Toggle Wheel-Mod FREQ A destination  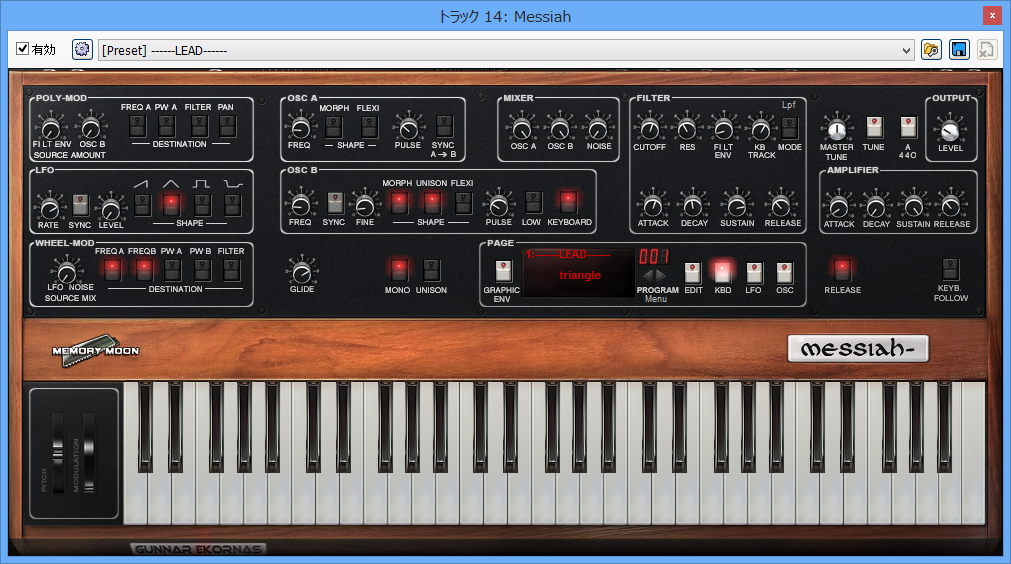click(x=112, y=269)
